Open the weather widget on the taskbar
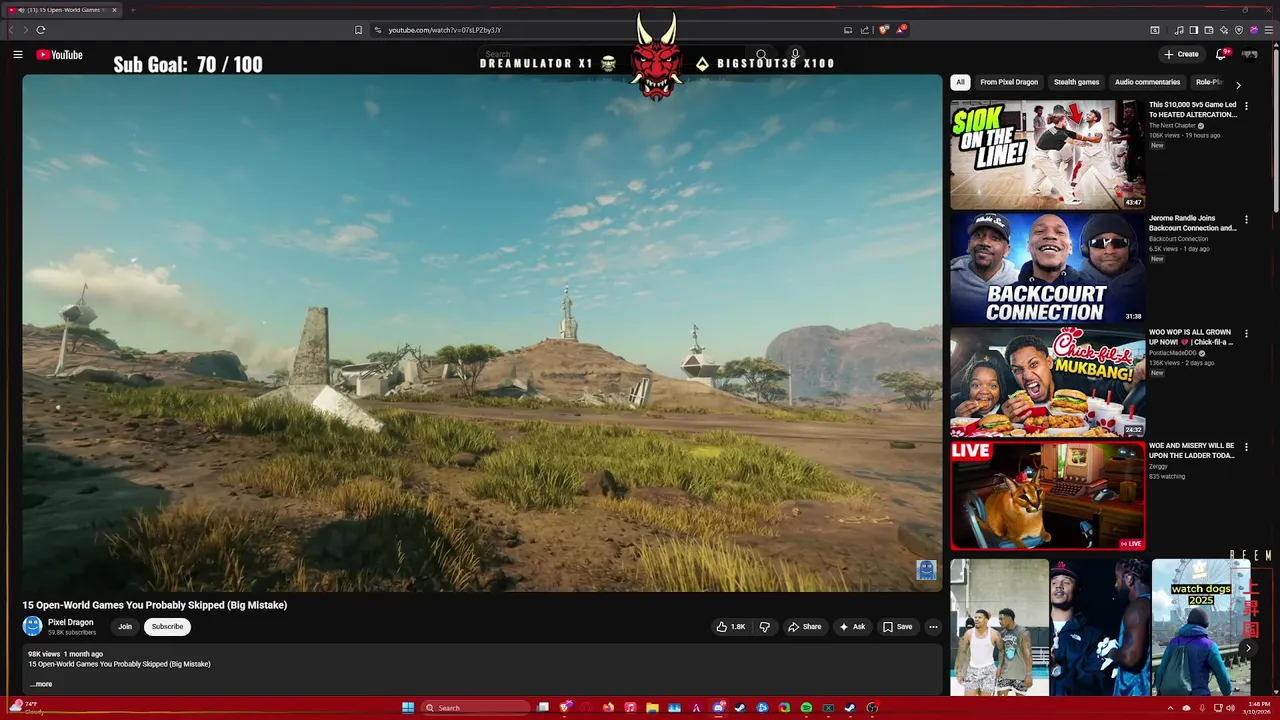Viewport: 1280px width, 720px height. [x=26, y=707]
